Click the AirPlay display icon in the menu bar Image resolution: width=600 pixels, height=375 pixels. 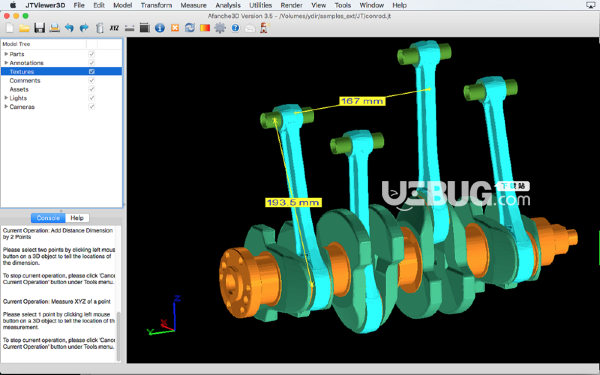tap(590, 5)
